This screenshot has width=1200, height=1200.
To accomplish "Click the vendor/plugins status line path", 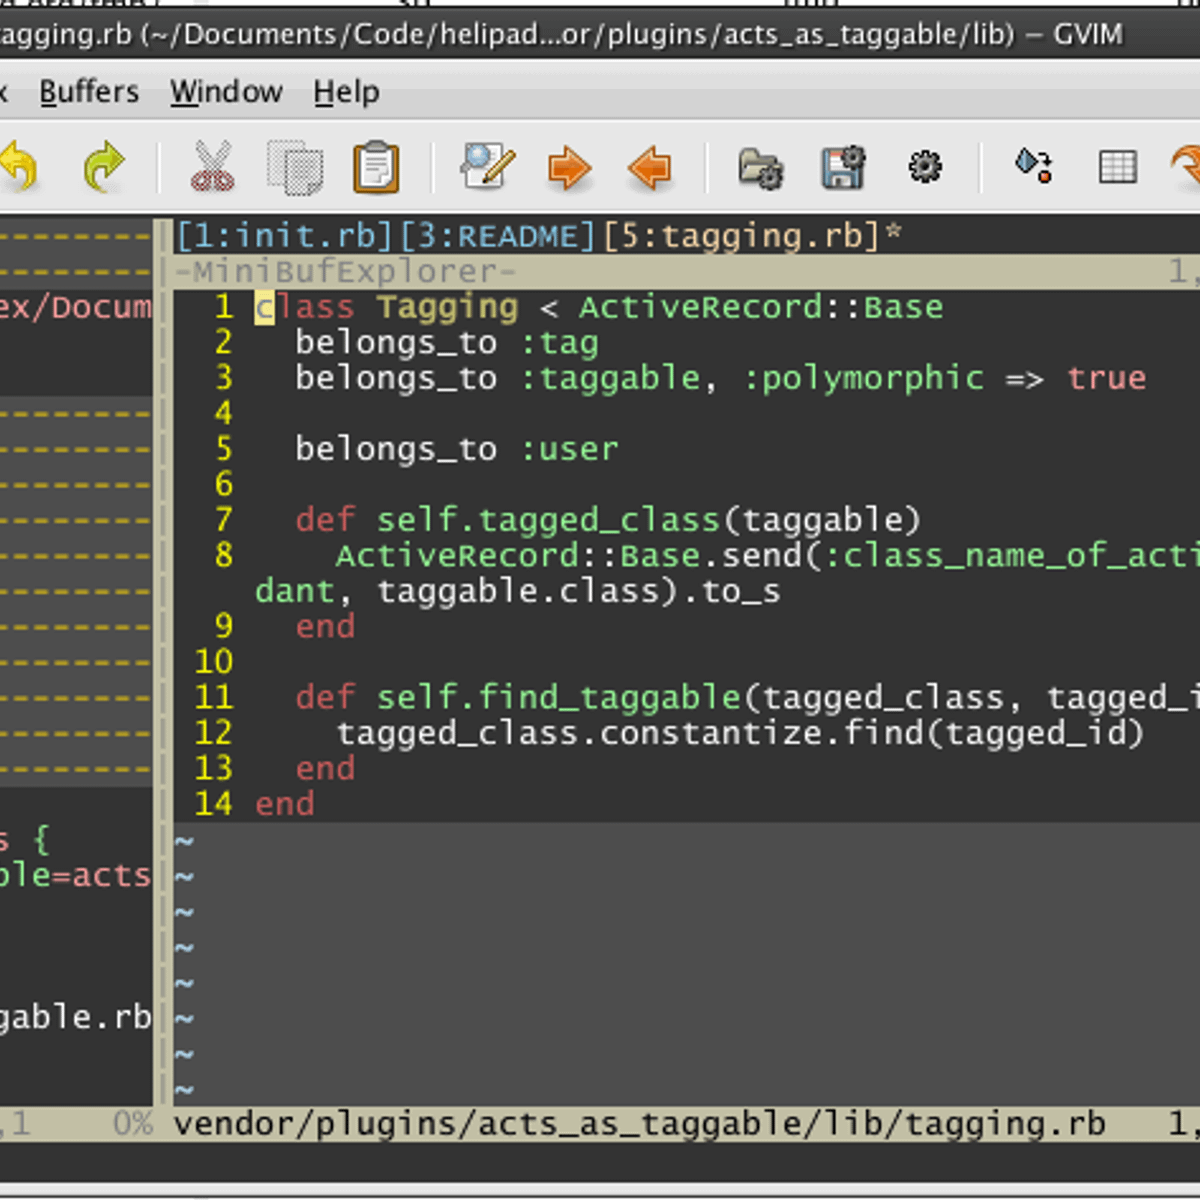I will tap(640, 1124).
